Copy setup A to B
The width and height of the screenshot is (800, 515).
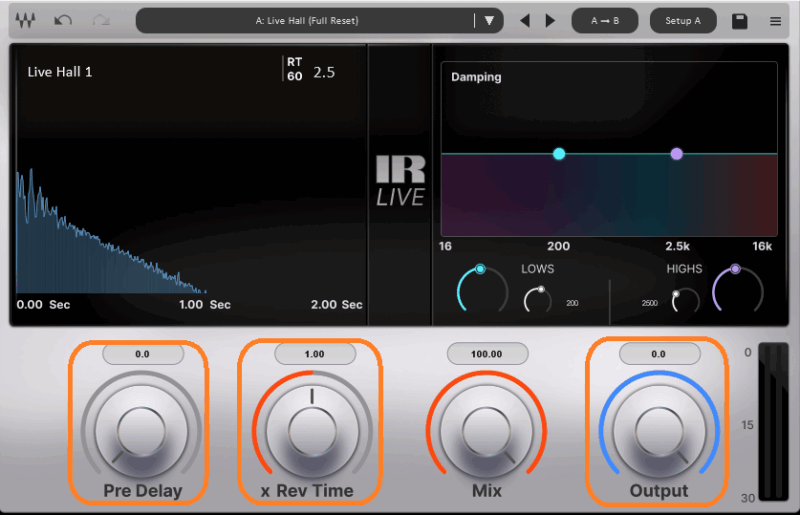pyautogui.click(x=605, y=20)
